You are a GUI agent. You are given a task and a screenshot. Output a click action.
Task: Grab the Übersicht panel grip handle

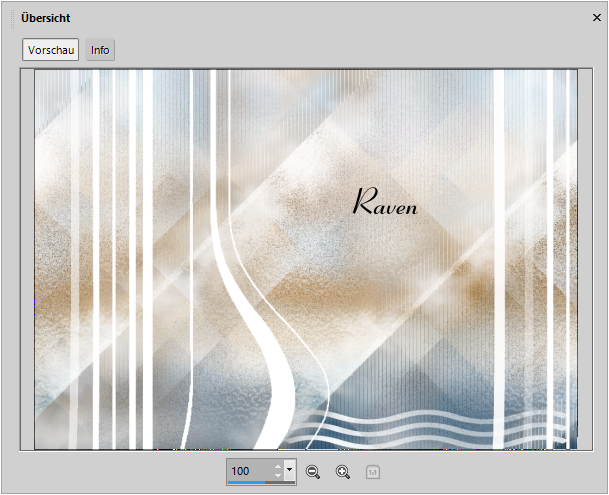click(12, 19)
